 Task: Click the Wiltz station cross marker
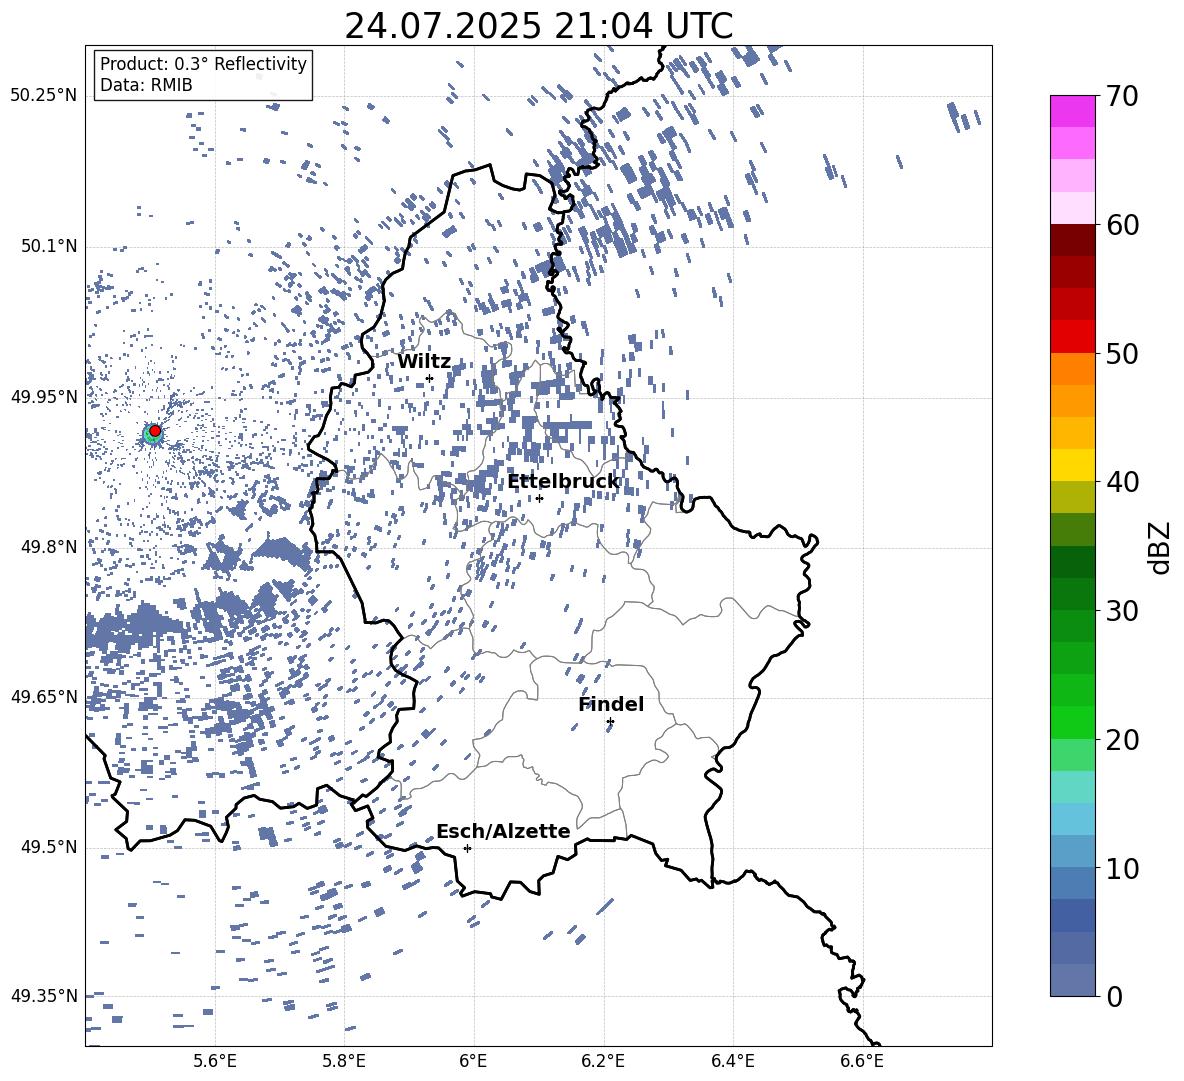pyautogui.click(x=430, y=378)
